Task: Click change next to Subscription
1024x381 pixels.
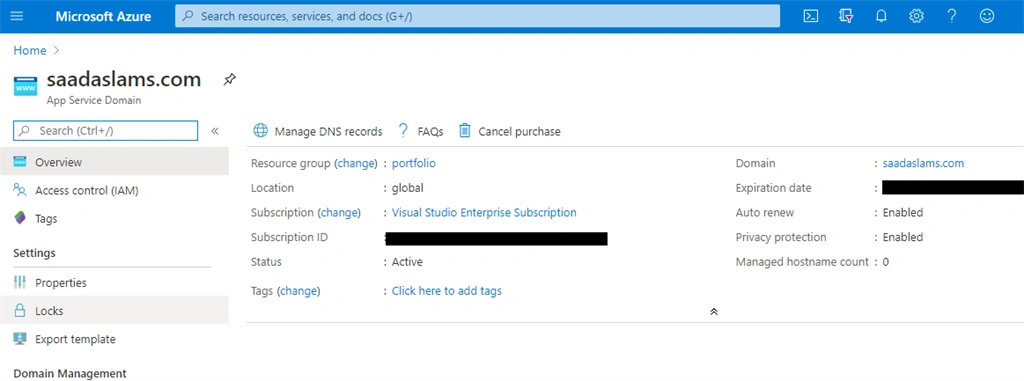Action: coord(339,212)
